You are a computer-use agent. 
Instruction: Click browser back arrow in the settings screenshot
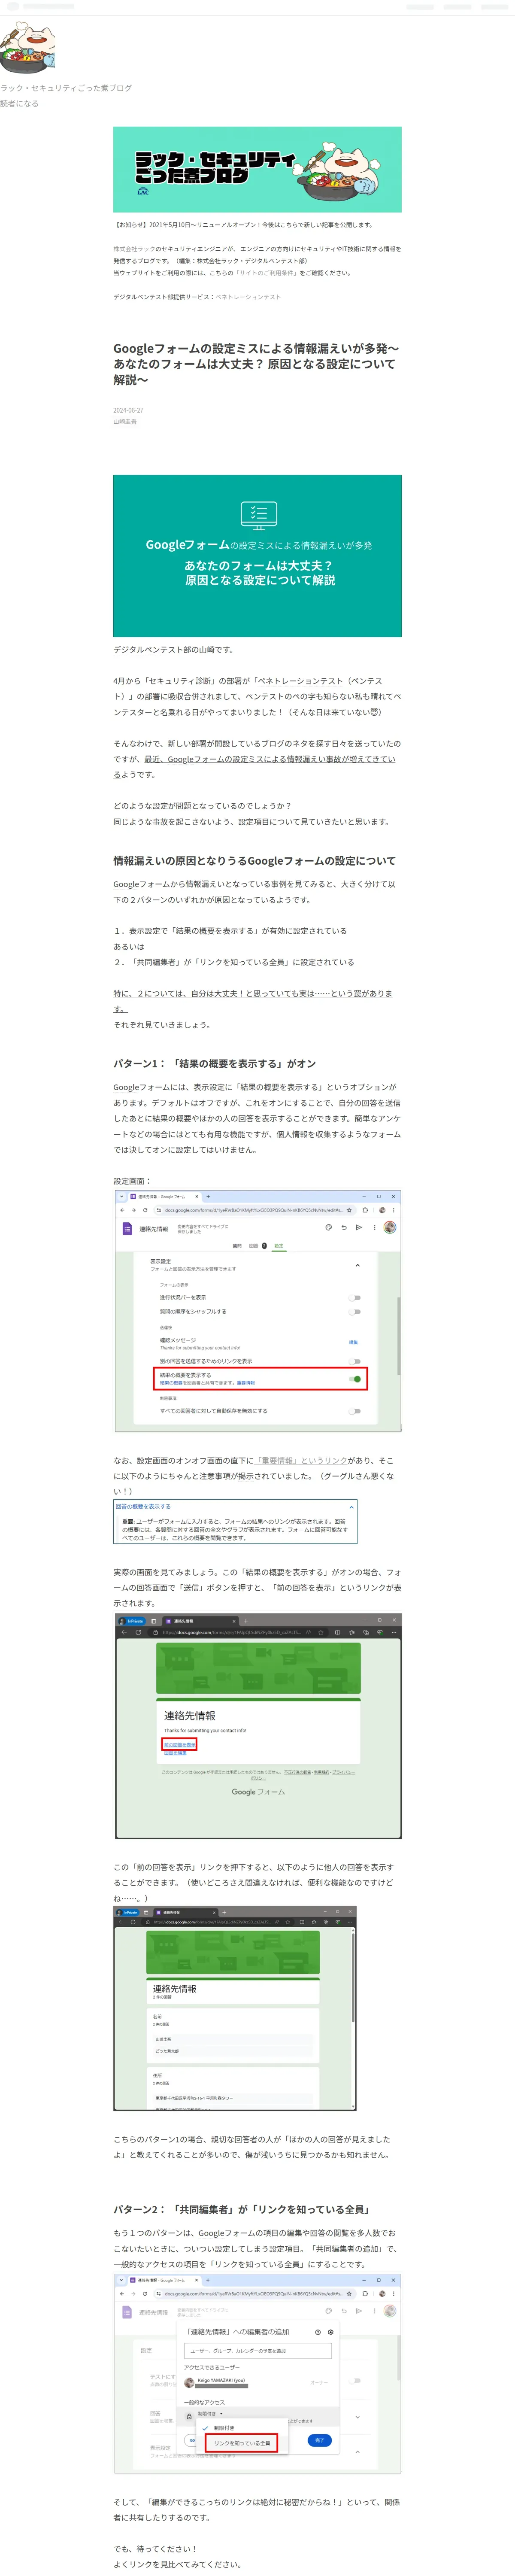click(122, 1210)
